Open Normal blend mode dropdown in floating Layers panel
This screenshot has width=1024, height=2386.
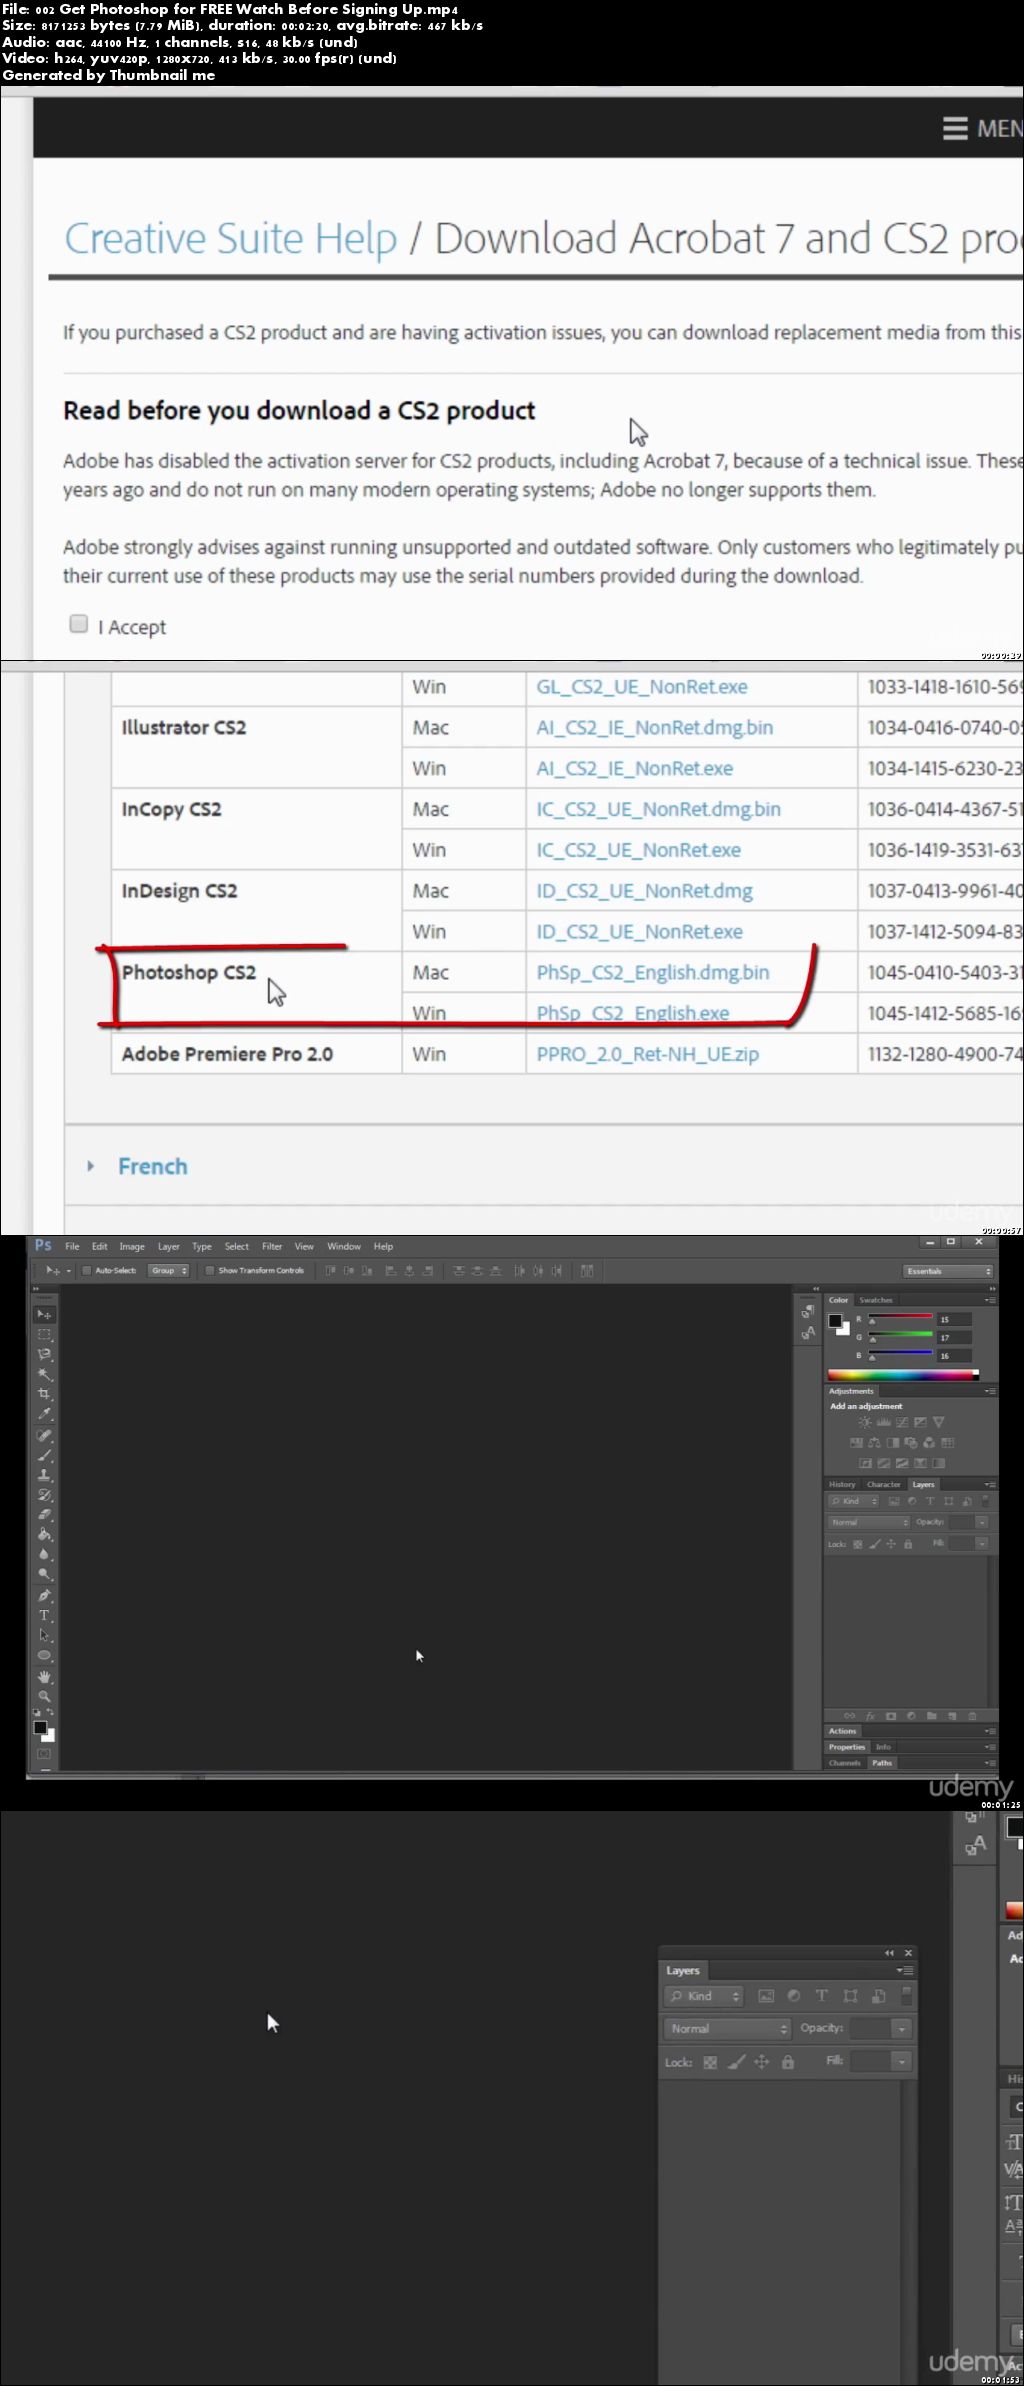click(x=728, y=2029)
